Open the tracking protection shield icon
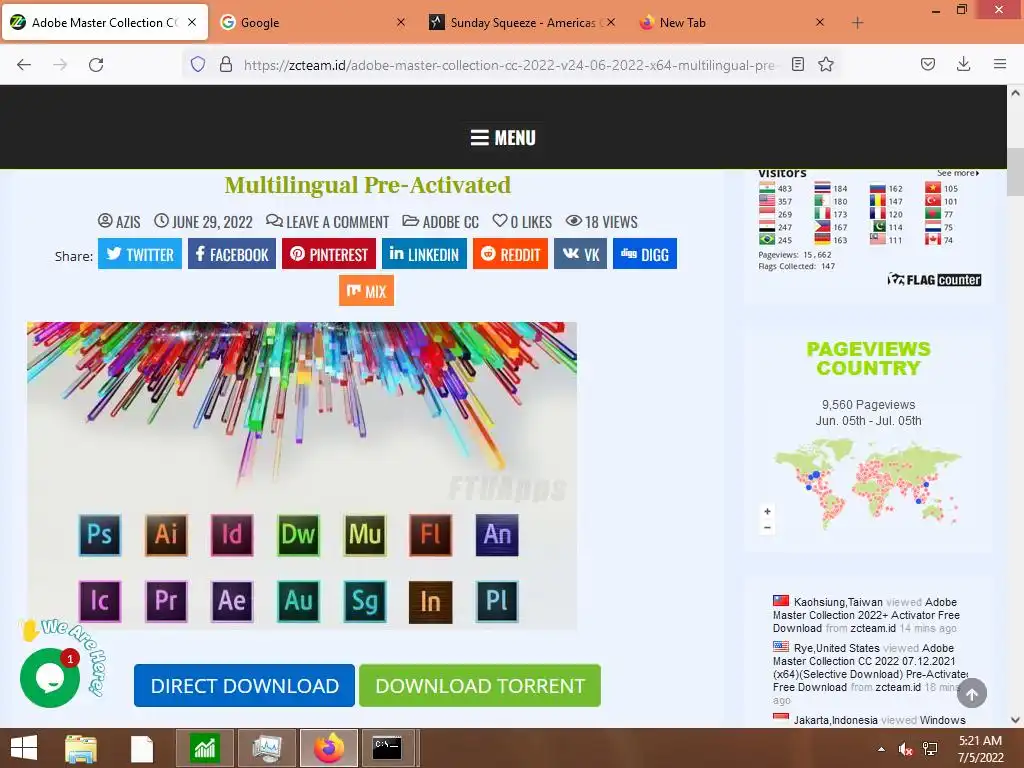Image resolution: width=1024 pixels, height=768 pixels. [198, 64]
